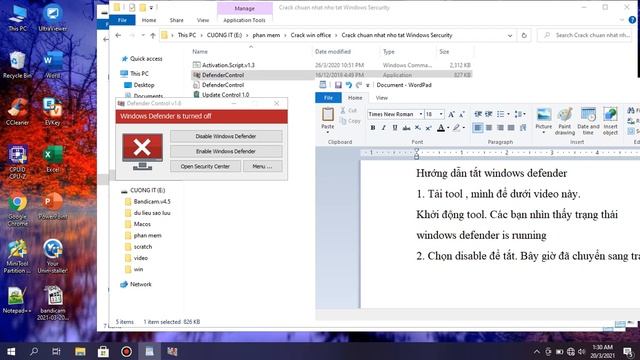Select Activation.Script.v1.3 file
Image resolution: width=640 pixels, height=360 pixels.
[228, 65]
